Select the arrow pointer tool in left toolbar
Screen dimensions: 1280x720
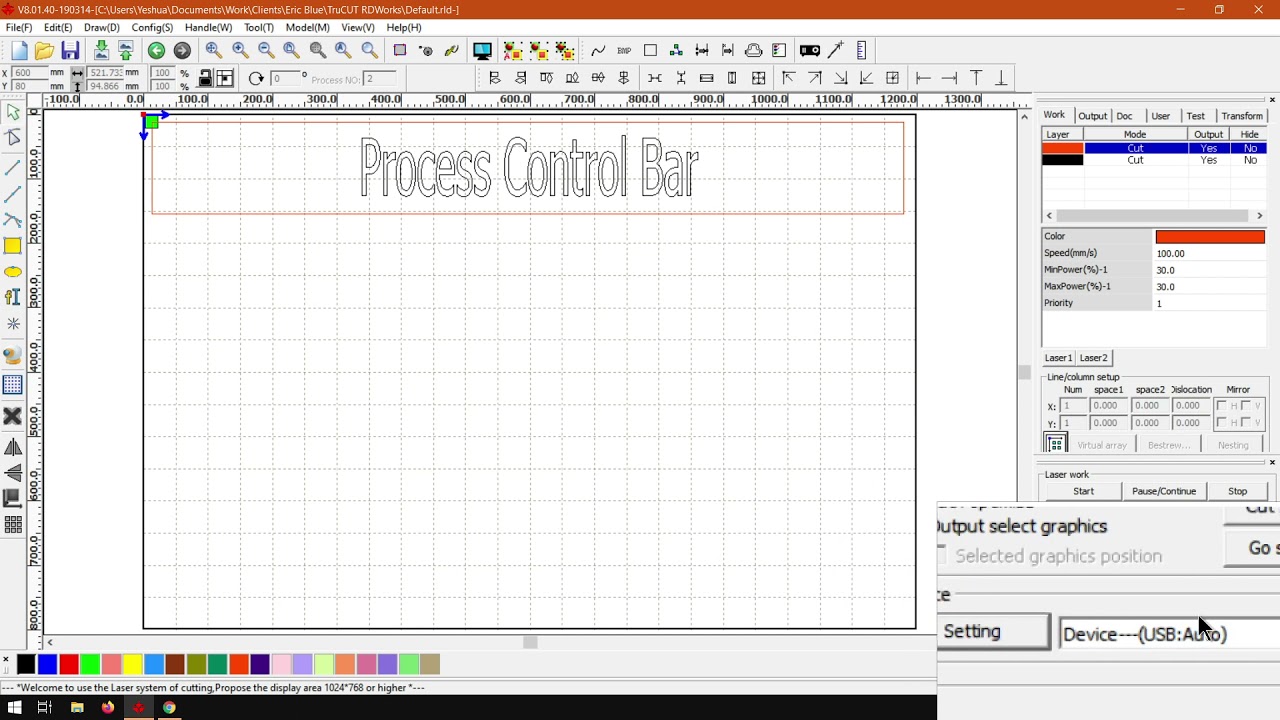tap(12, 113)
